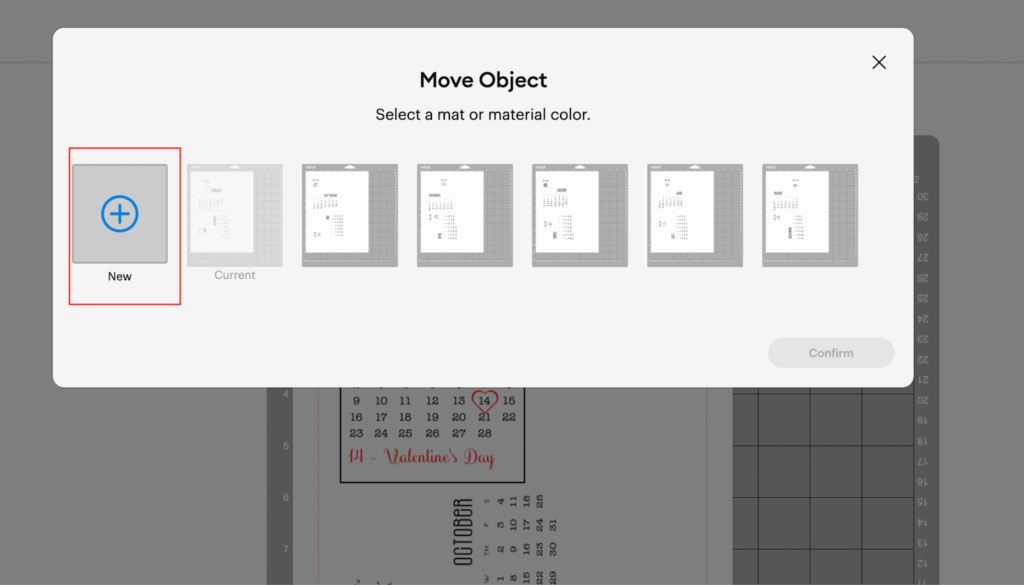Click the red heart around date 14
Screen dimensions: 1024x585
485,401
